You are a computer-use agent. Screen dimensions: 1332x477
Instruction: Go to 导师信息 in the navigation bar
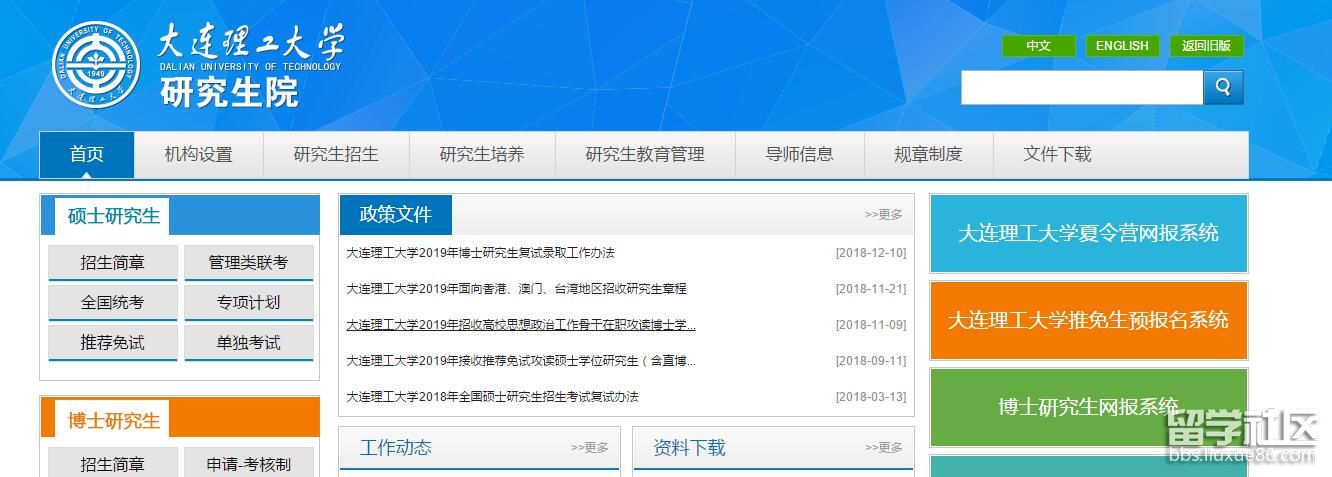[799, 155]
